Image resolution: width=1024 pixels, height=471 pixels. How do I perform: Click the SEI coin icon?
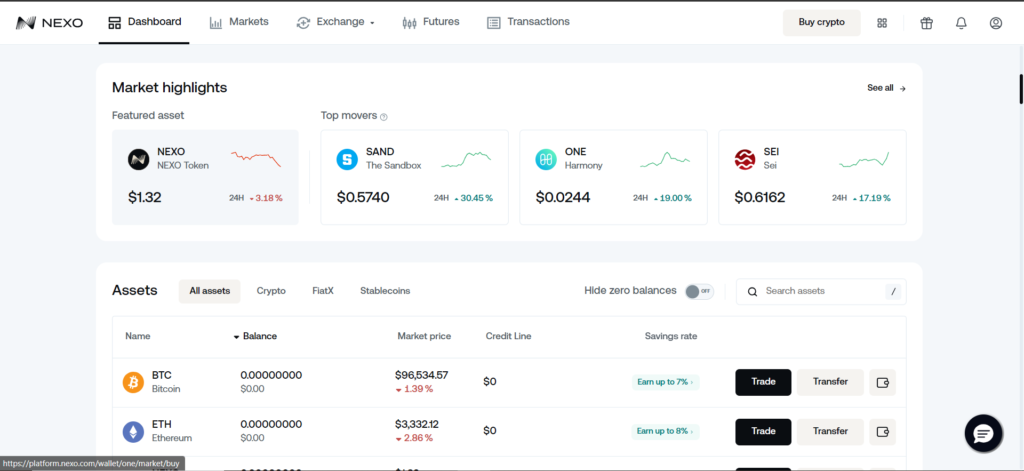click(x=744, y=159)
